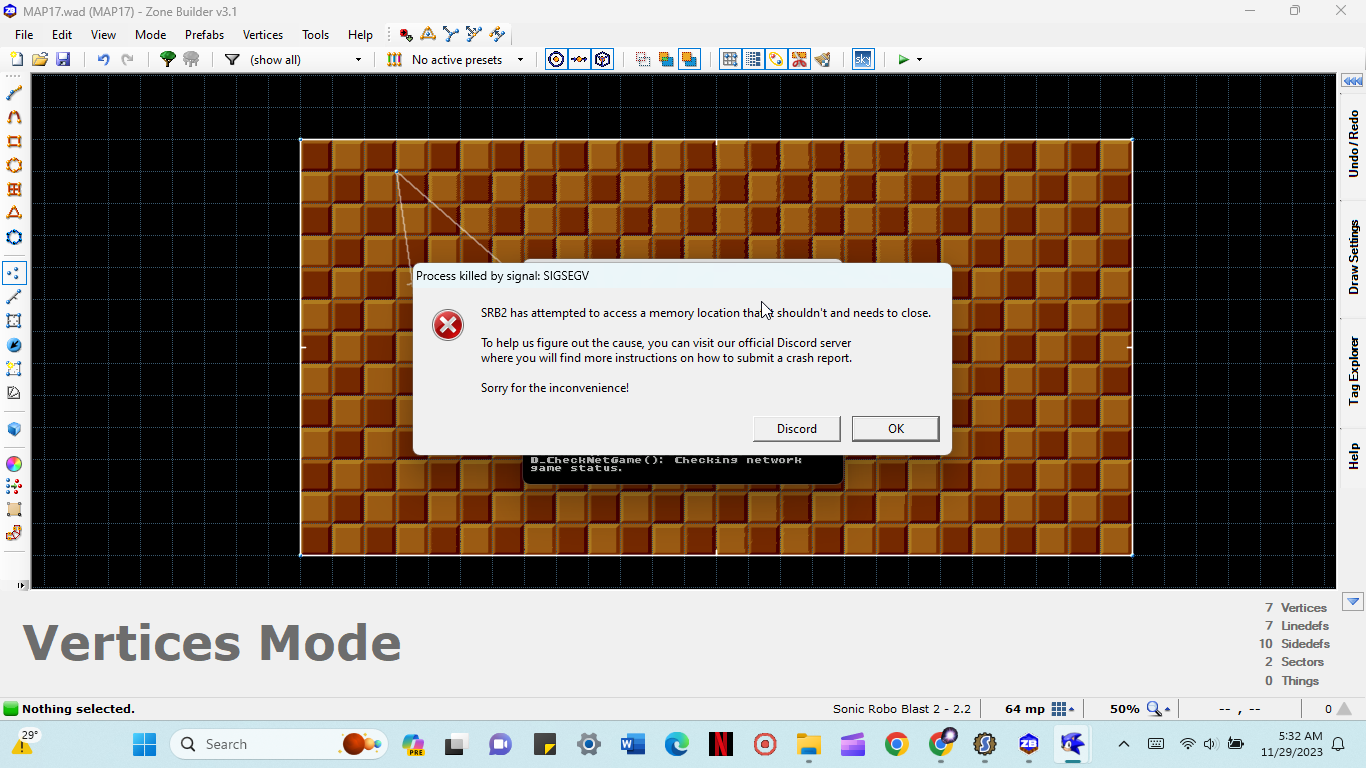Expand the docked side panels arrow
Screen dimensions: 1366x768
pos(1353,81)
